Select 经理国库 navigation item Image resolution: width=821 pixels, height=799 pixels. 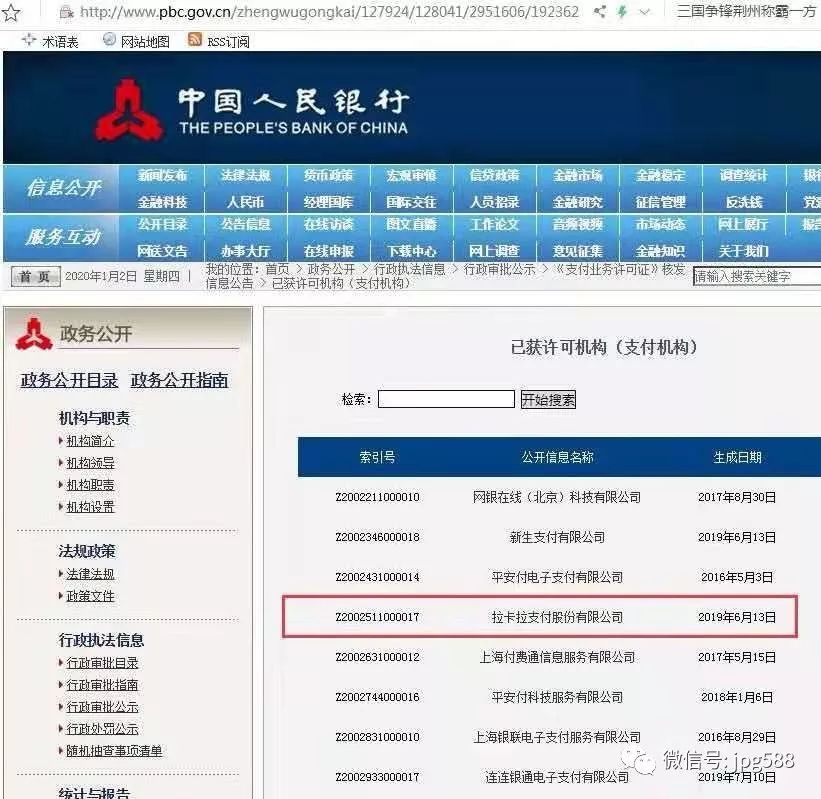[x=329, y=202]
